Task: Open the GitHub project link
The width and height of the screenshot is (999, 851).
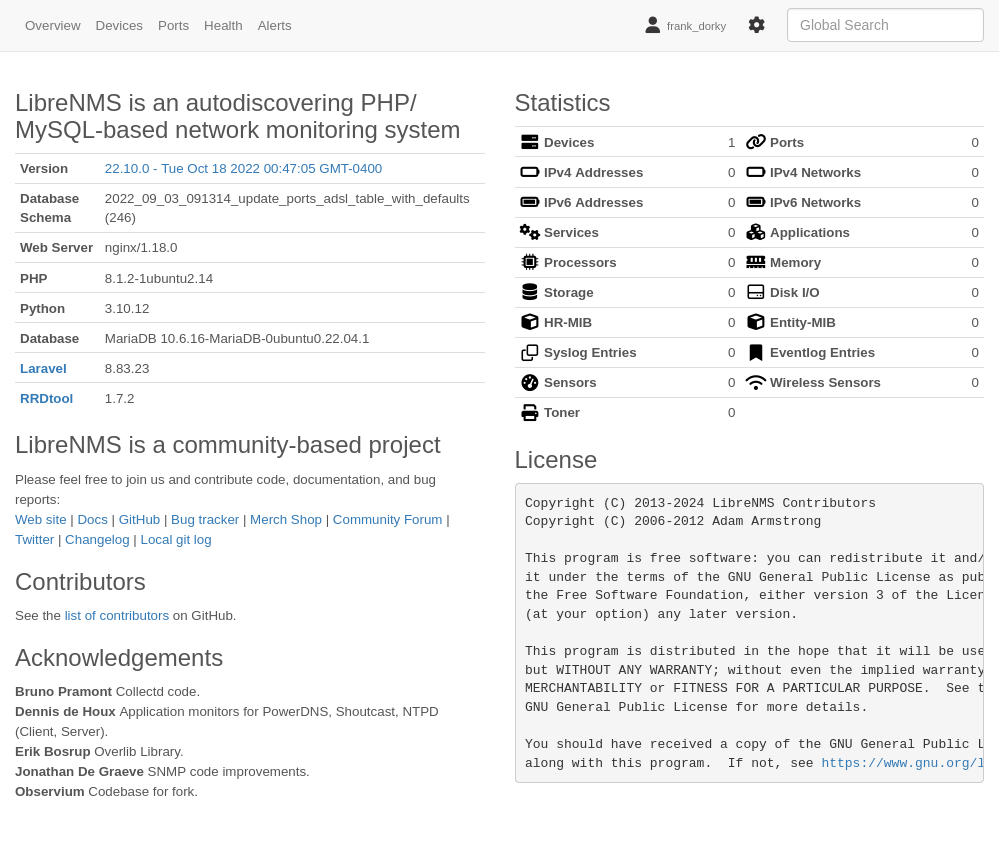Action: [x=139, y=519]
